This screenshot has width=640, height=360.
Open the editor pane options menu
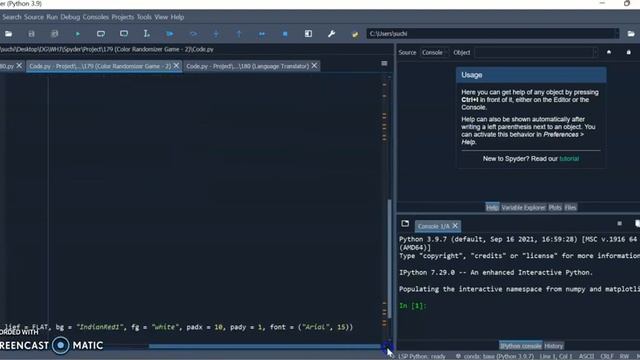[x=384, y=63]
